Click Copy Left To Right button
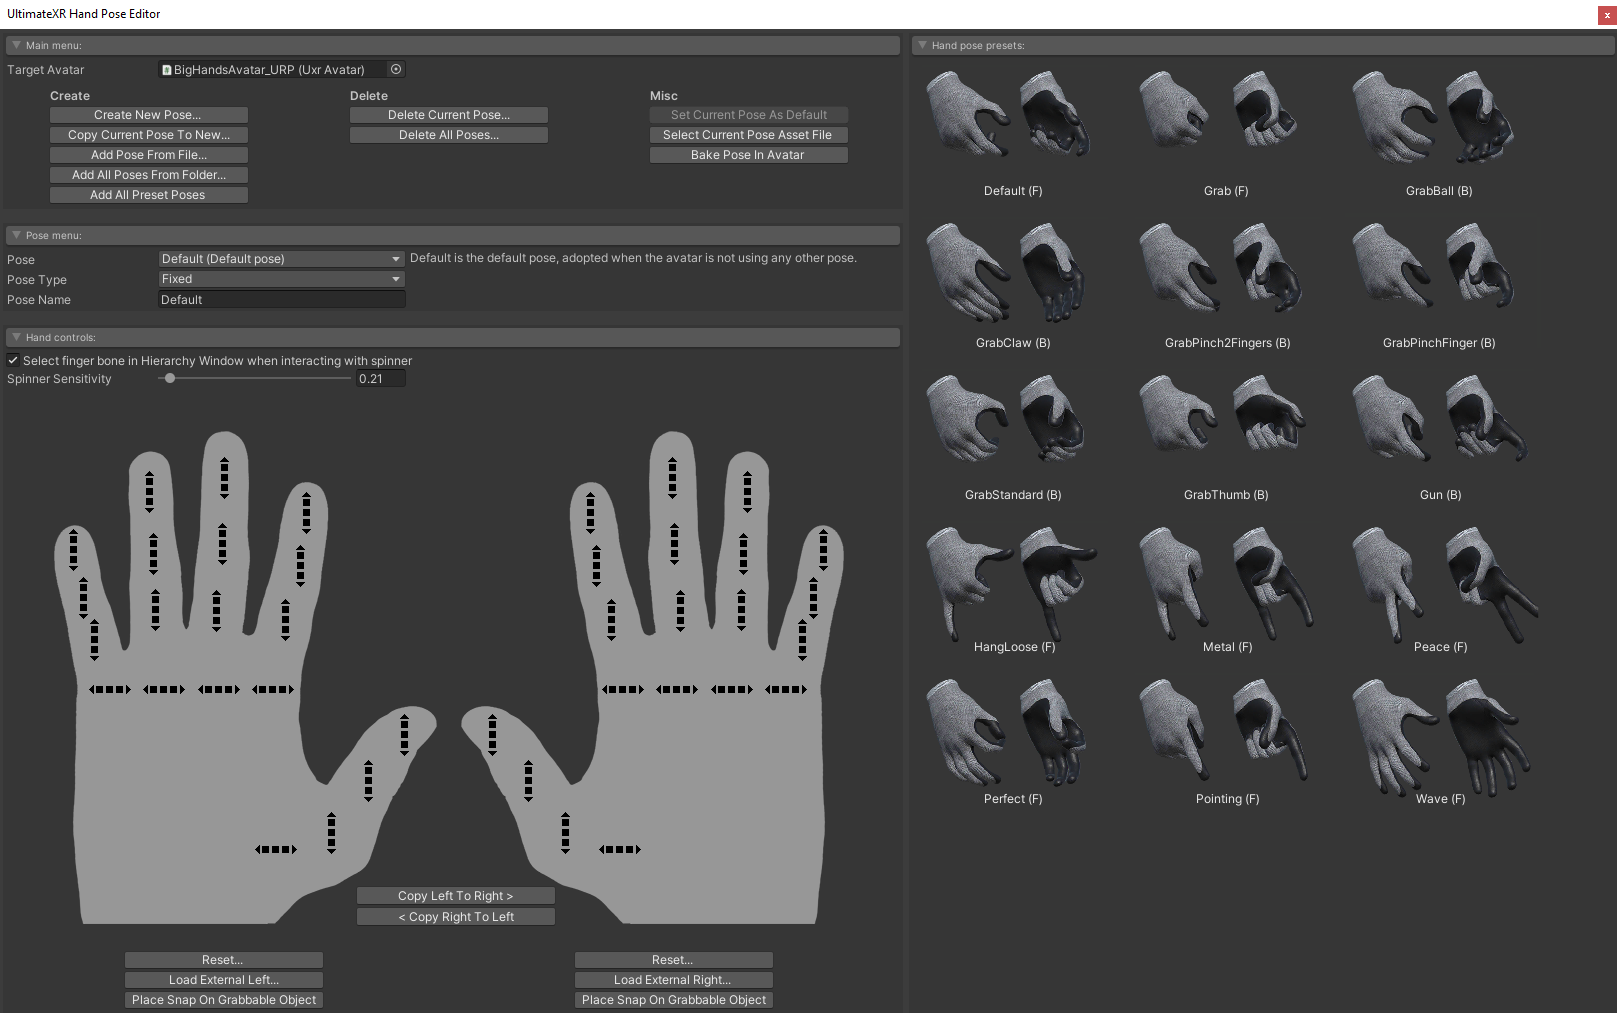Viewport: 1617px width, 1013px height. coord(456,896)
